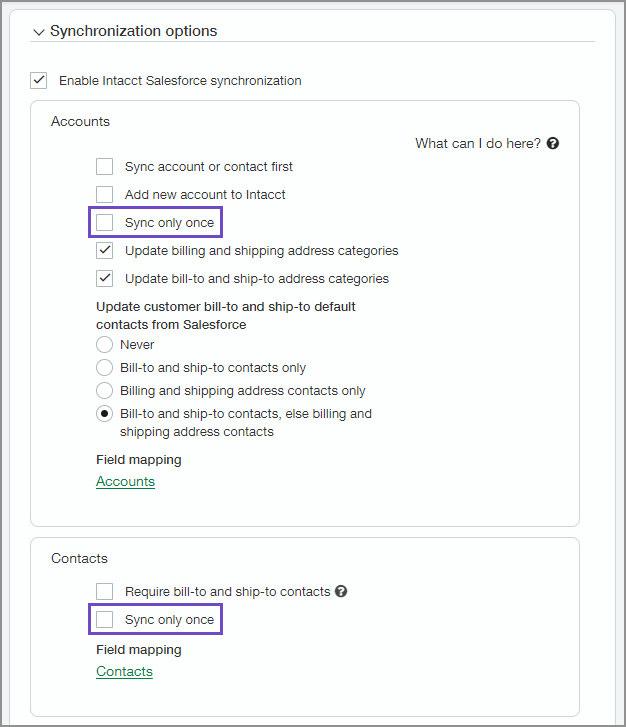Tick 'Sync only once' under Contacts
Viewport: 626px width, 727px height.
(x=105, y=620)
